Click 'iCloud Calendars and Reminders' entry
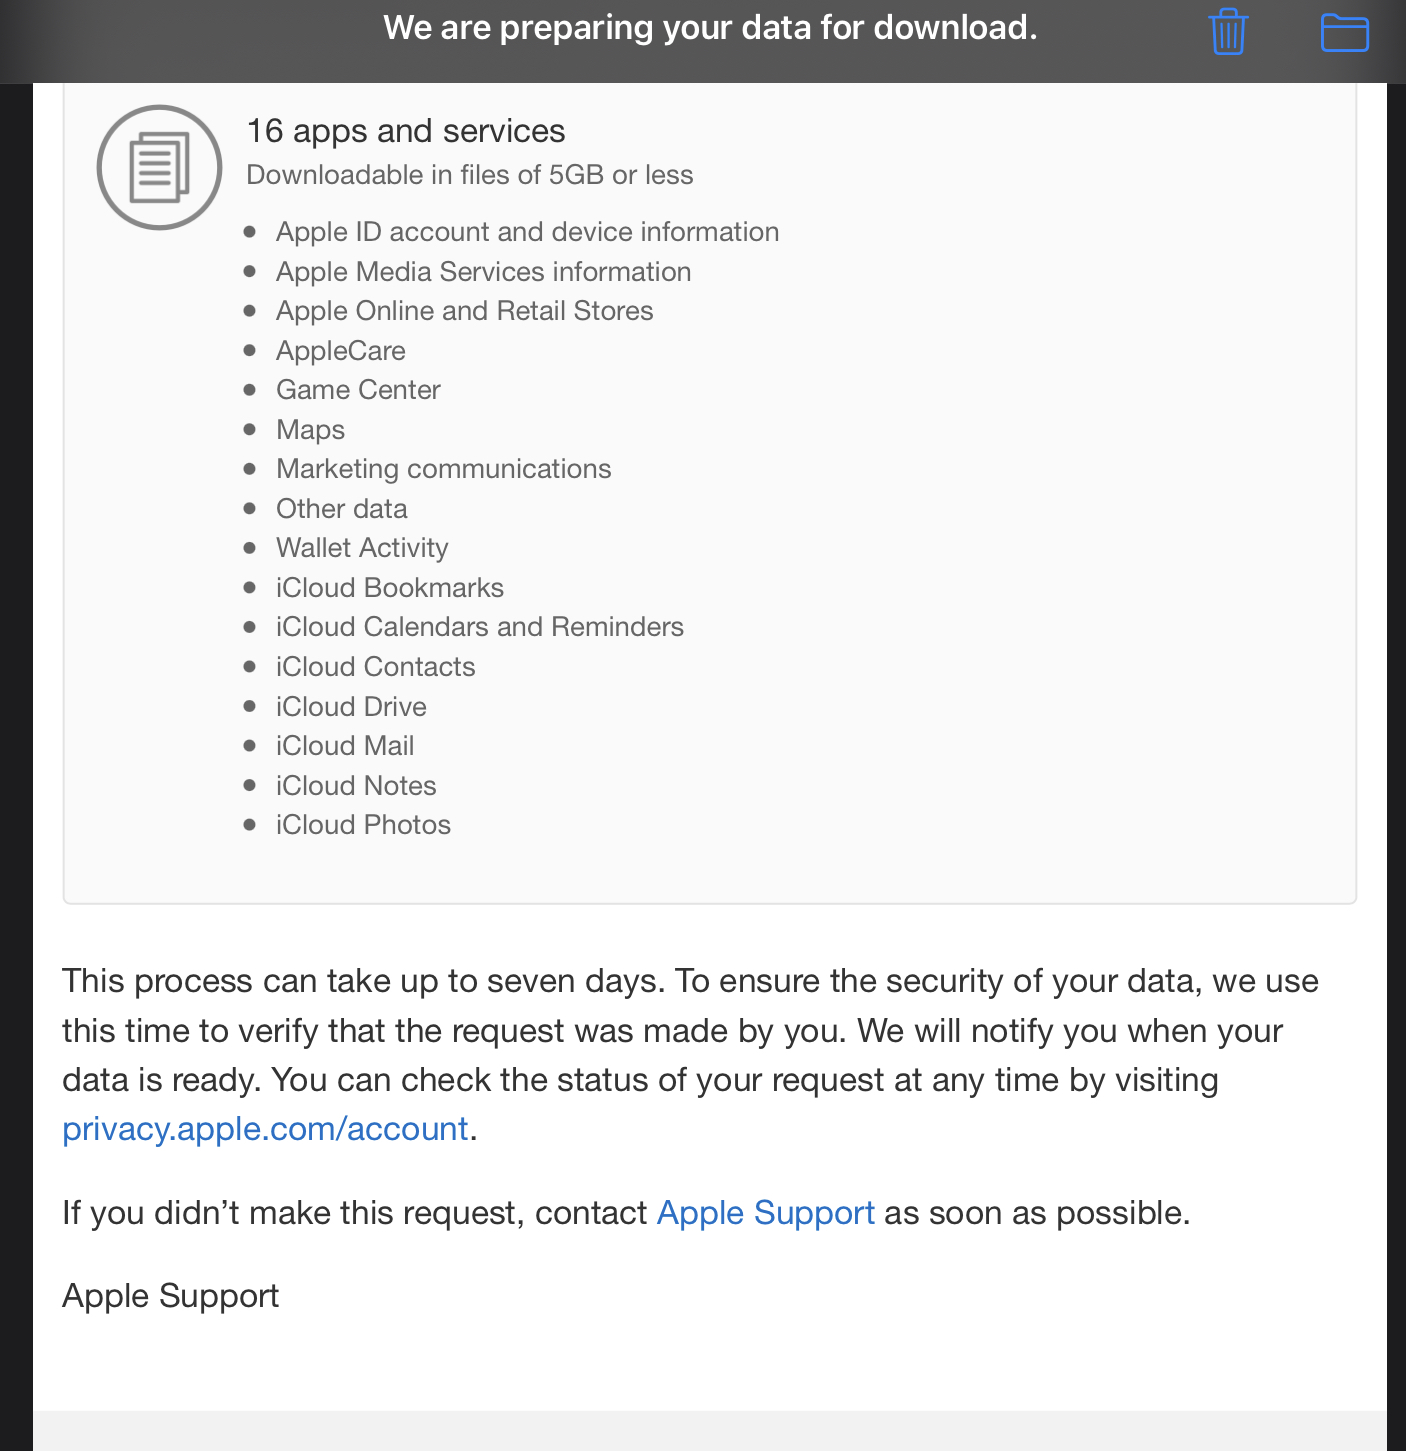The image size is (1406, 1451). click(479, 627)
